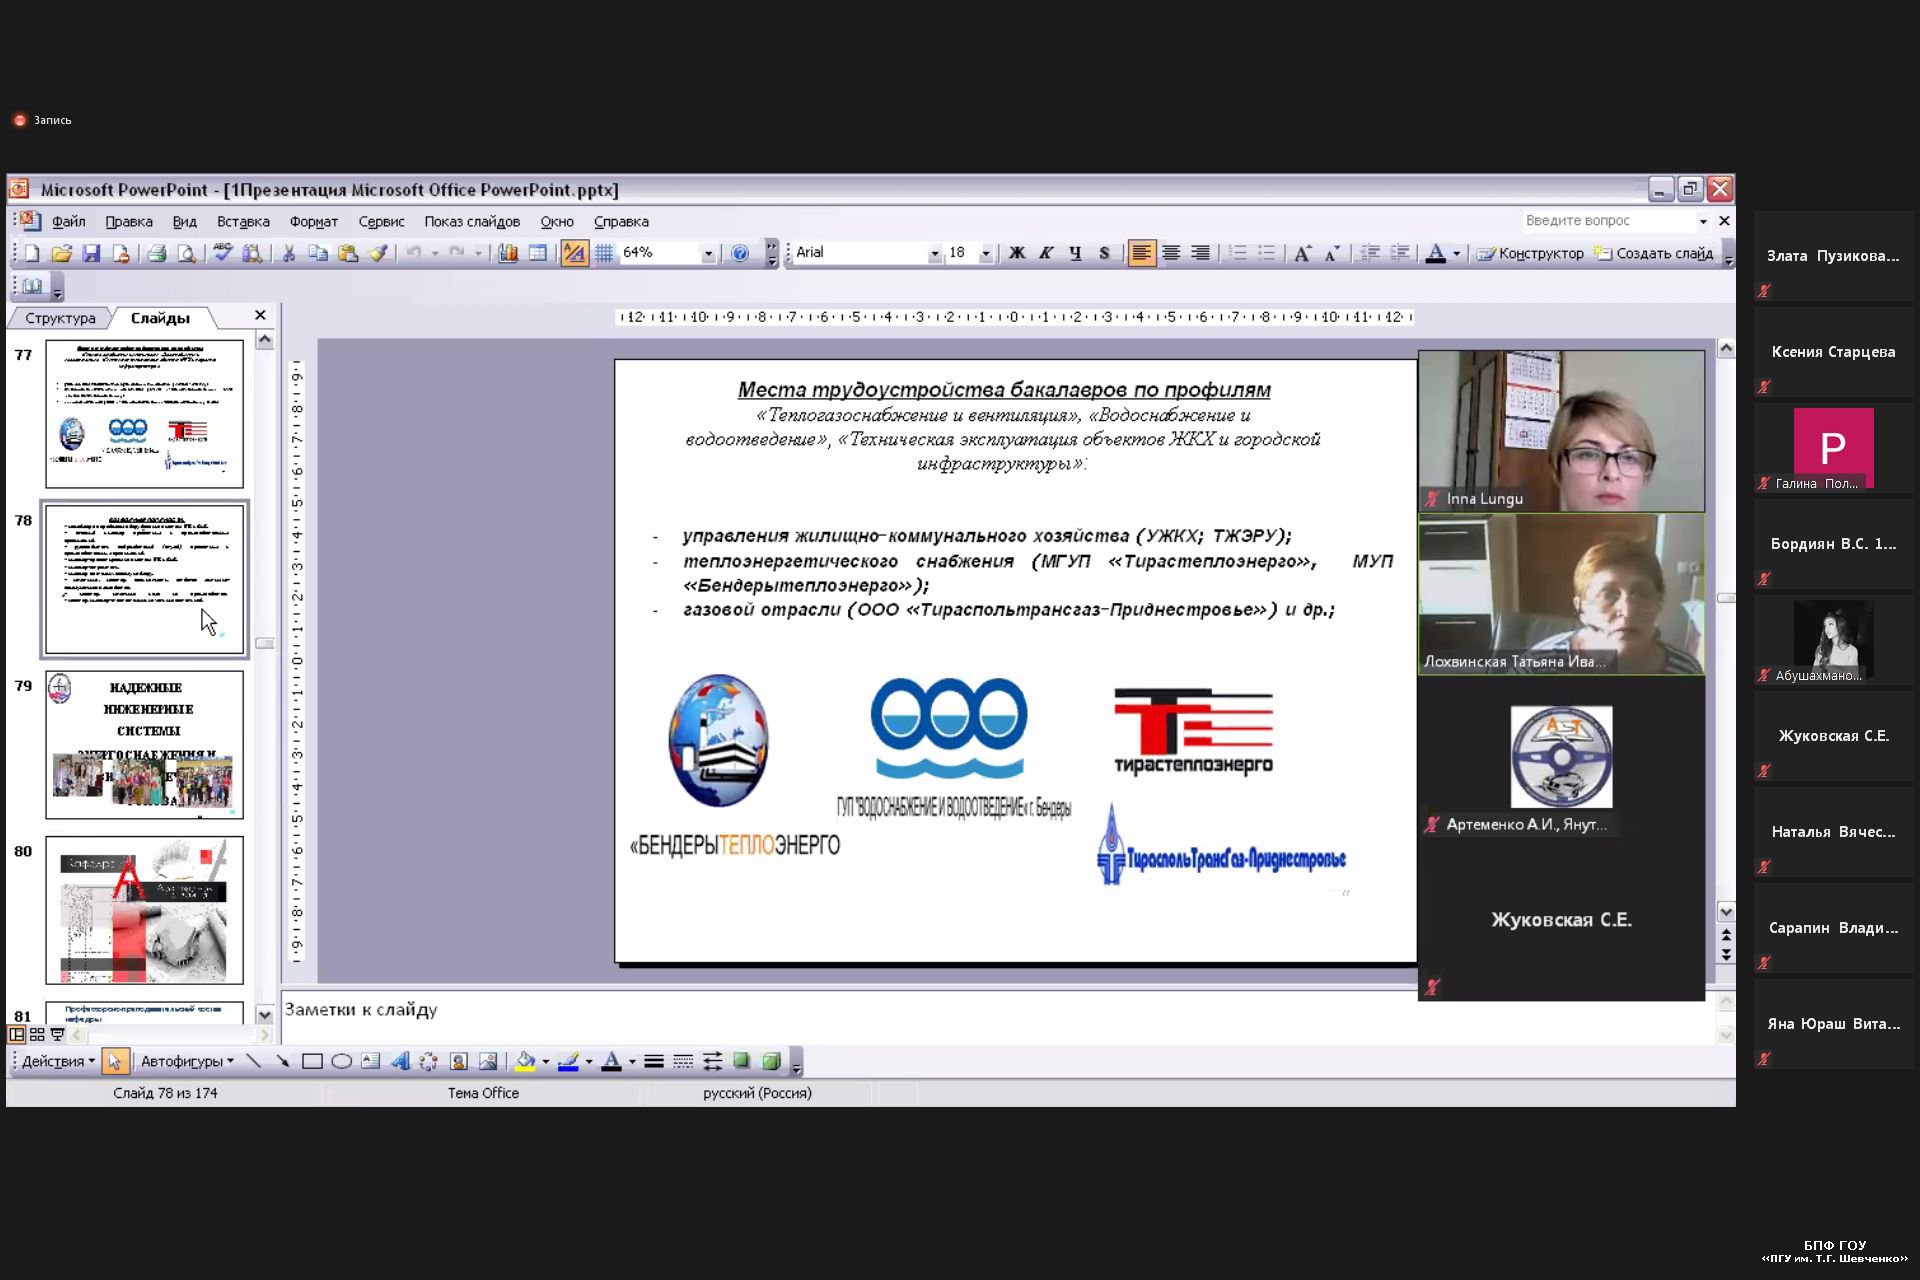This screenshot has width=1920, height=1280.
Task: Toggle Show Formatting button in toolbar
Action: [574, 254]
